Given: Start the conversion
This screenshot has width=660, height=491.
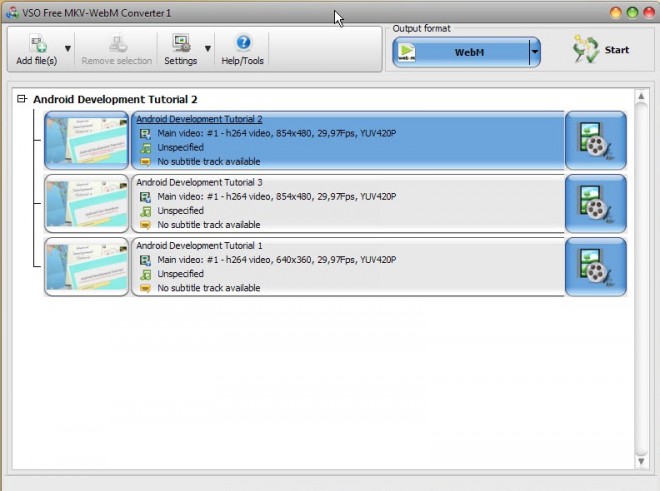Looking at the screenshot, I should click(601, 50).
